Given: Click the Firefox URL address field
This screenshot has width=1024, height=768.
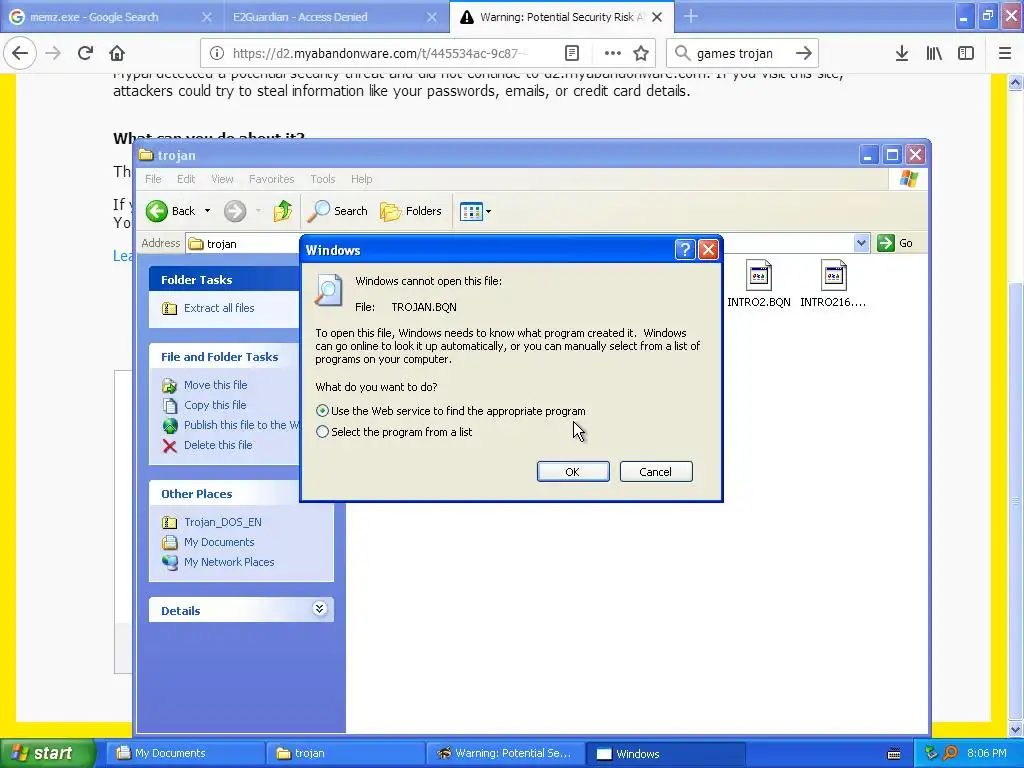Looking at the screenshot, I should point(379,53).
